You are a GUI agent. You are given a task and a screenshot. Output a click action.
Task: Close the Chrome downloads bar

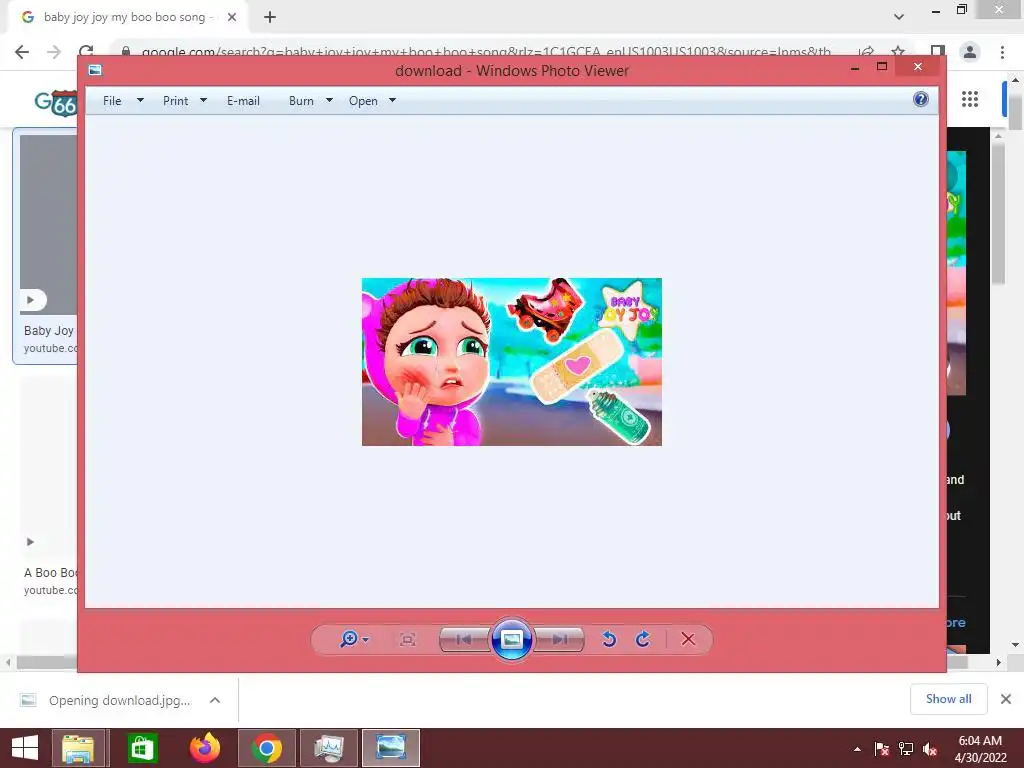coord(1006,699)
